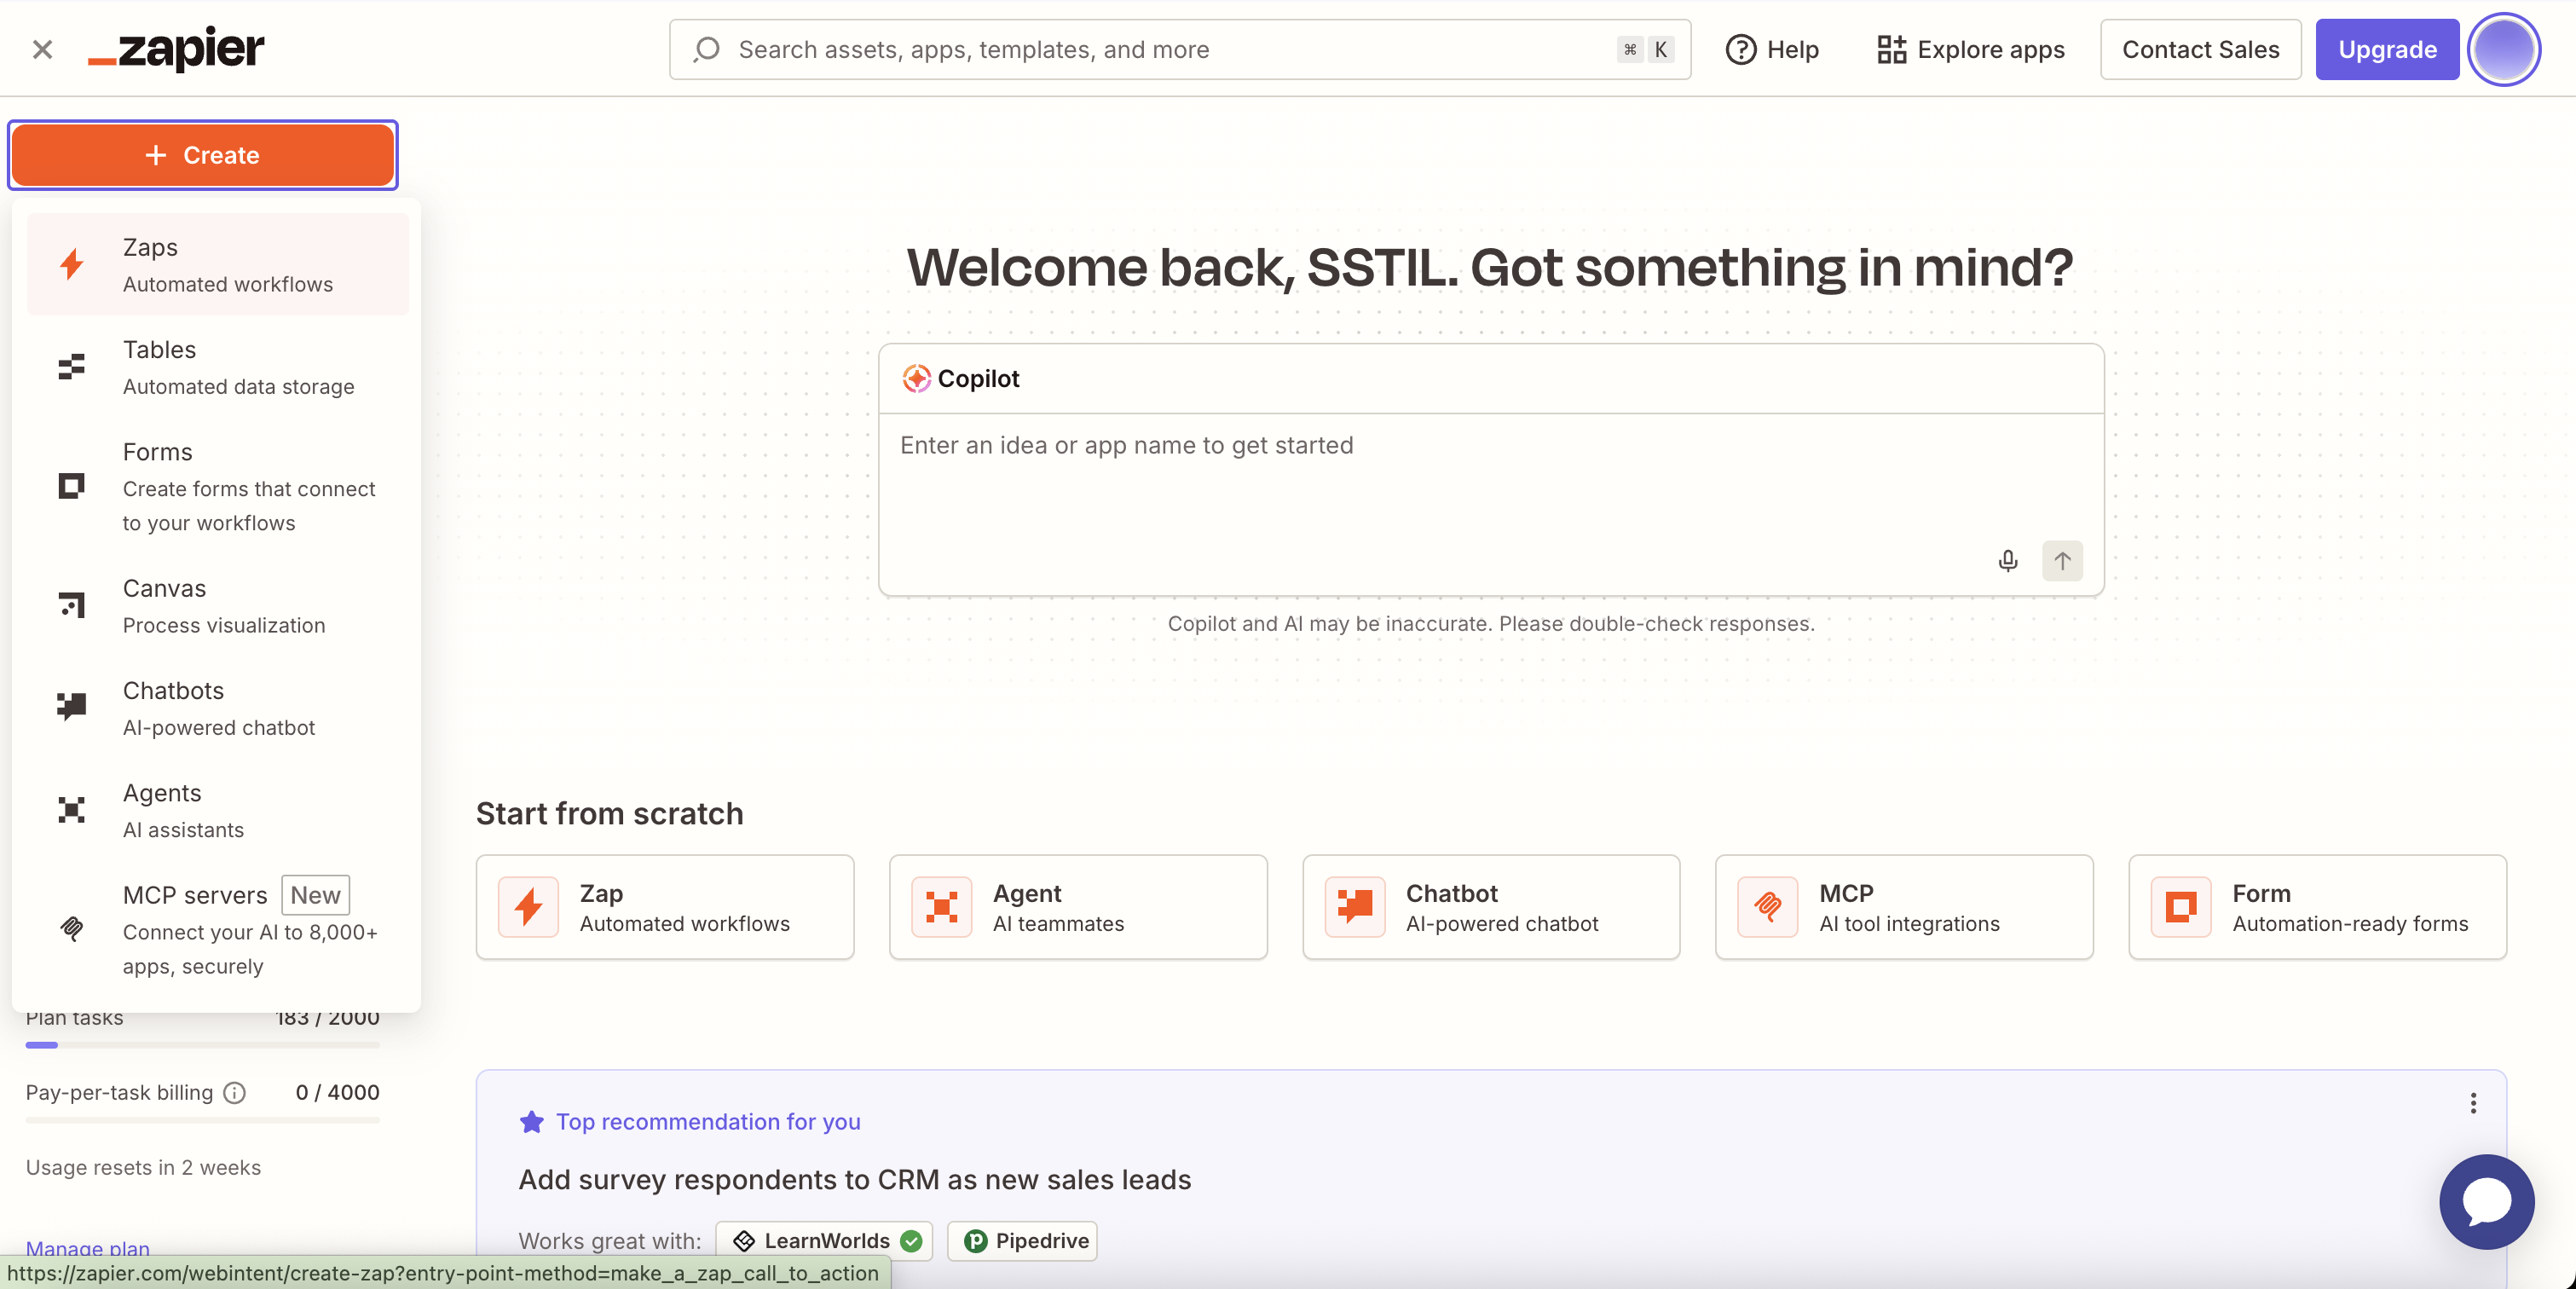Click the Chatbot card icon
The height and width of the screenshot is (1289, 2576).
pos(1354,907)
